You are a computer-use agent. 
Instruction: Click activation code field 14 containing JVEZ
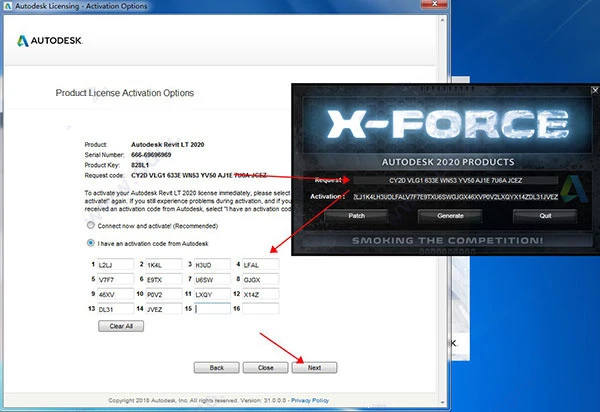[x=164, y=309]
